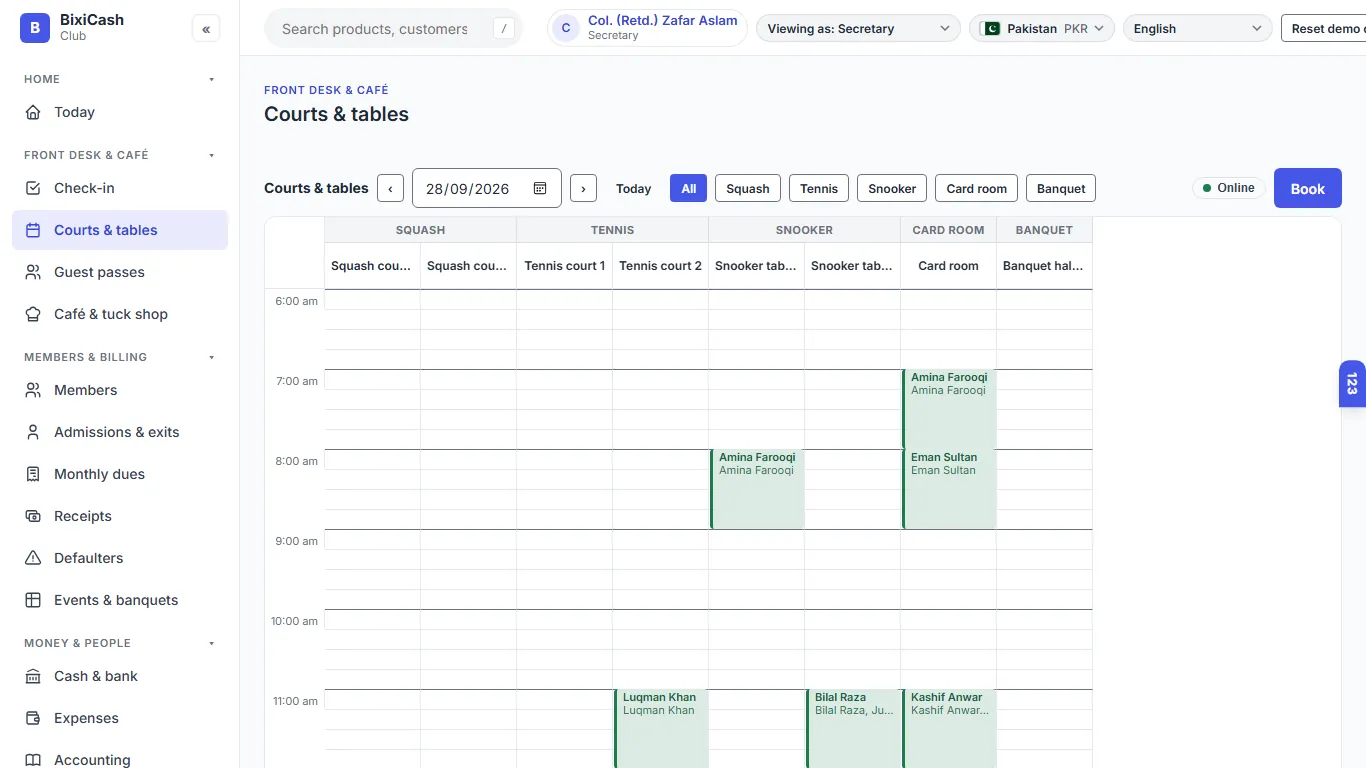Collapse the sidebar with double-chevron button
1366x768 pixels.
click(x=206, y=29)
